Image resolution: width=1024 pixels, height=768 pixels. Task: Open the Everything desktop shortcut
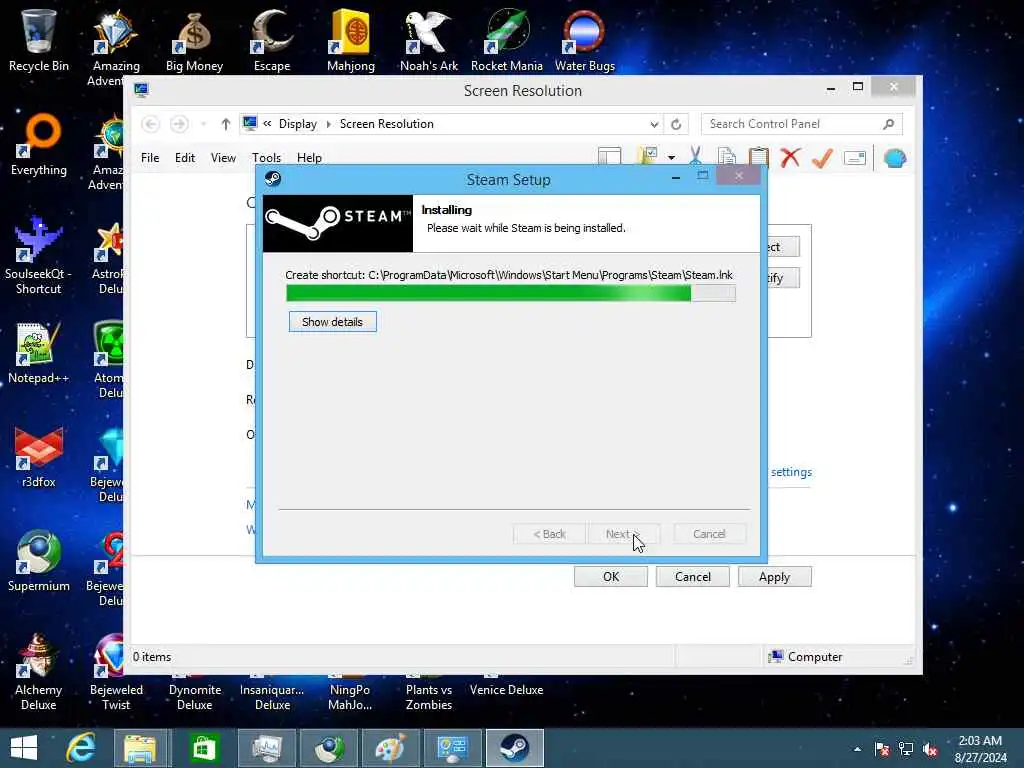[39, 144]
